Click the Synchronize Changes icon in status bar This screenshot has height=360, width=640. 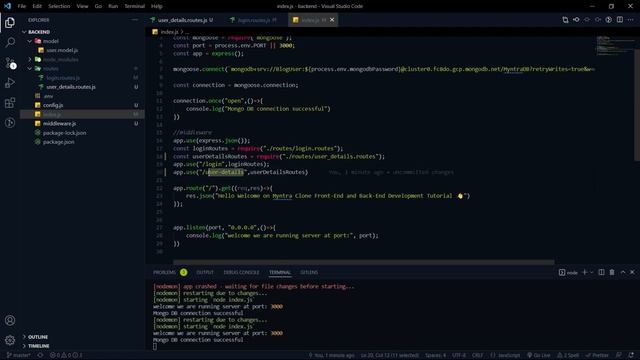40,355
